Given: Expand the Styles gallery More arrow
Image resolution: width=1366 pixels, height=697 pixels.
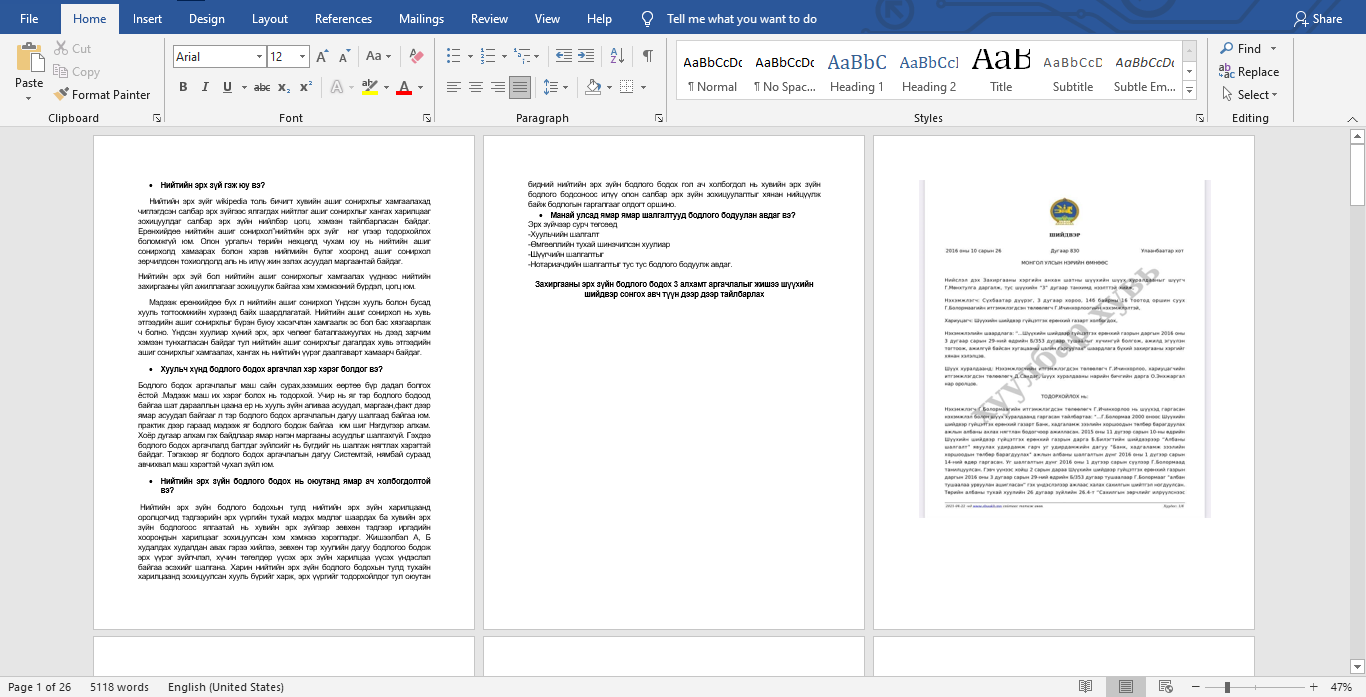Looking at the screenshot, I should coord(1190,89).
